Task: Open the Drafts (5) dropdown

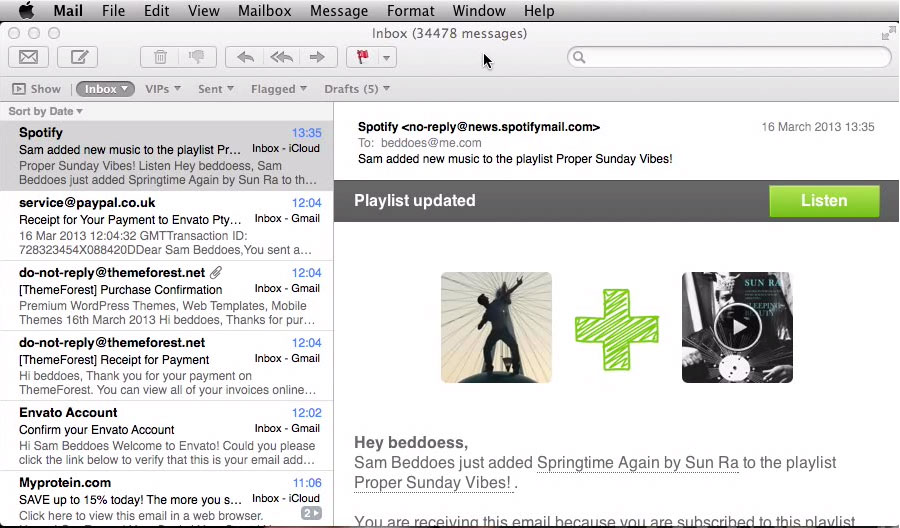Action: coord(356,89)
